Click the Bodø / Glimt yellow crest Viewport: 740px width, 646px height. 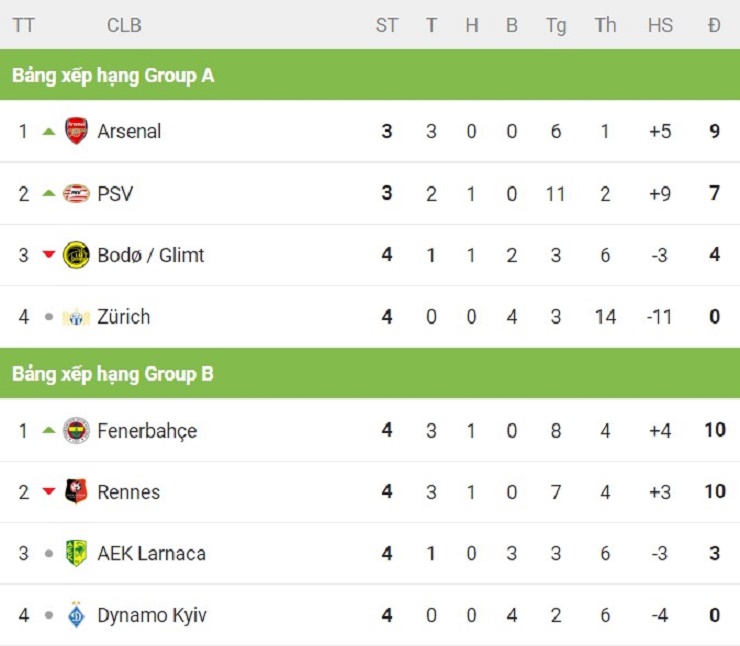pos(76,255)
